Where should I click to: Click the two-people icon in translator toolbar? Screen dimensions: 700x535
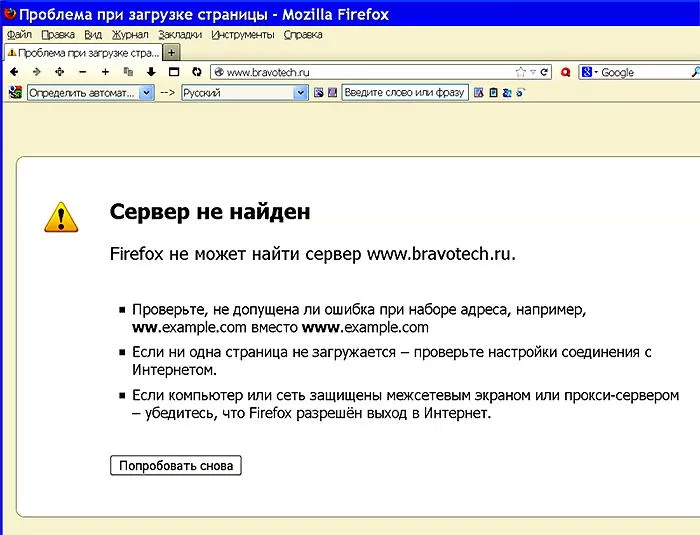[x=507, y=92]
